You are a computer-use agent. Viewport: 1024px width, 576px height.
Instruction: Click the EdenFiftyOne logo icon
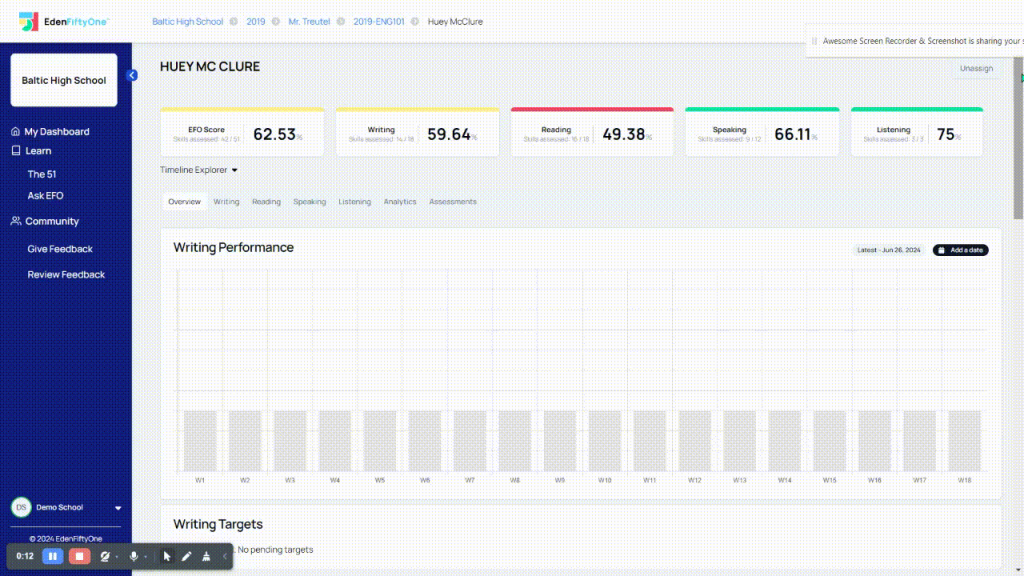click(x=28, y=21)
